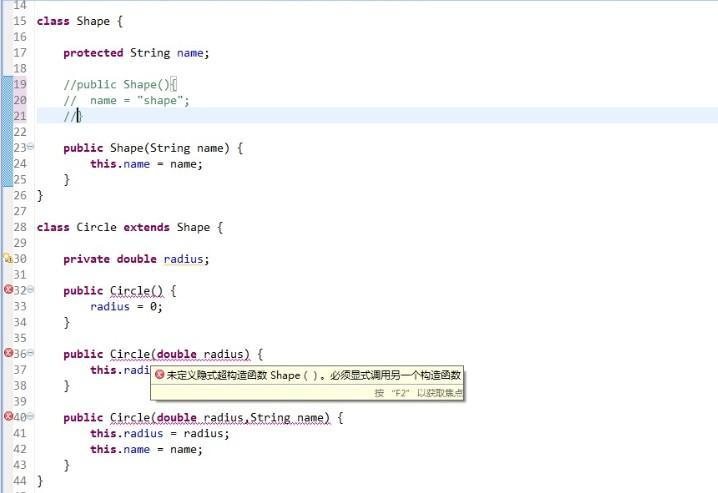This screenshot has height=493, width=718.
Task: Click the error marker on line 40
Action: pyautogui.click(x=8, y=416)
